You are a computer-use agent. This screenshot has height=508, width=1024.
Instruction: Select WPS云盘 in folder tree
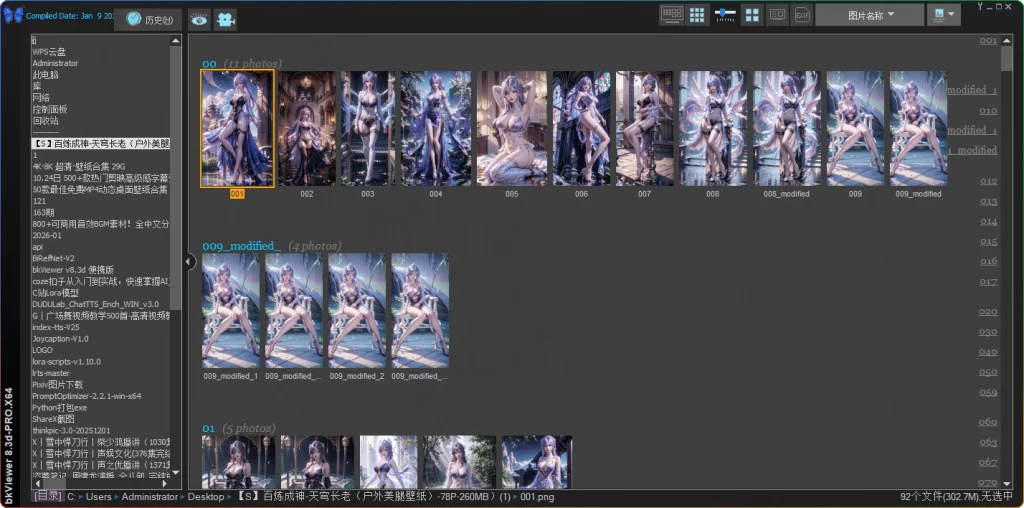point(49,52)
